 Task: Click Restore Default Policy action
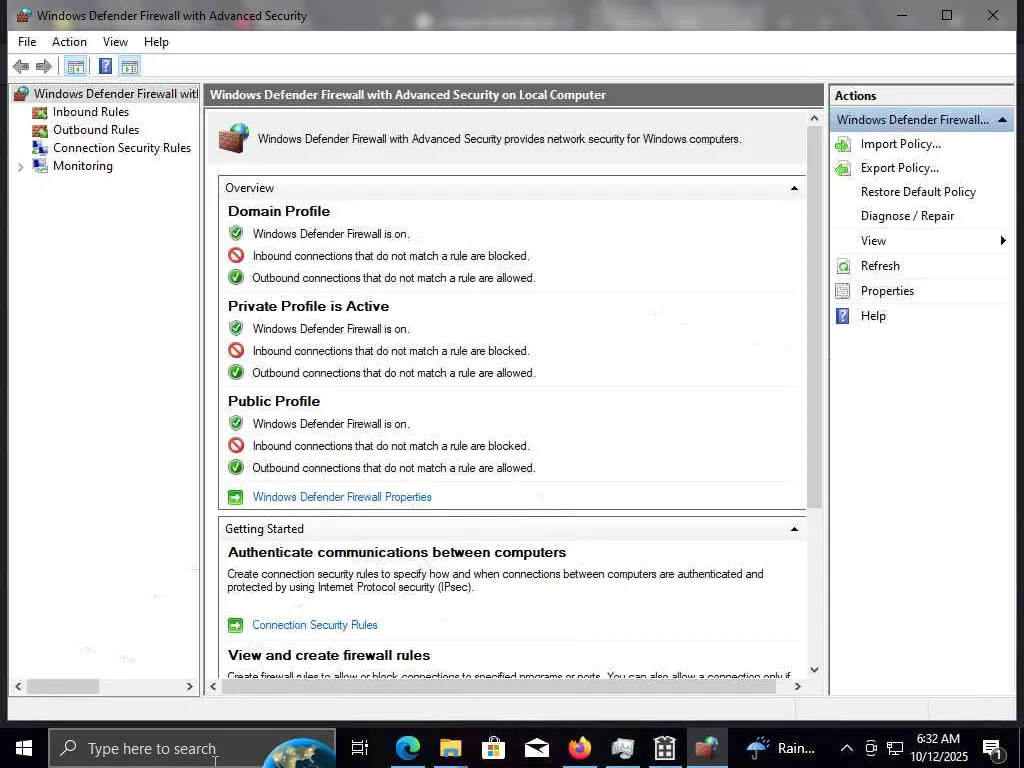918,192
